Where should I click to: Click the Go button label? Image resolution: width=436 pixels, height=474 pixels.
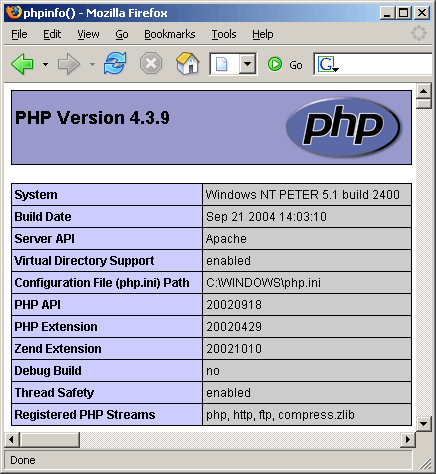[x=296, y=65]
